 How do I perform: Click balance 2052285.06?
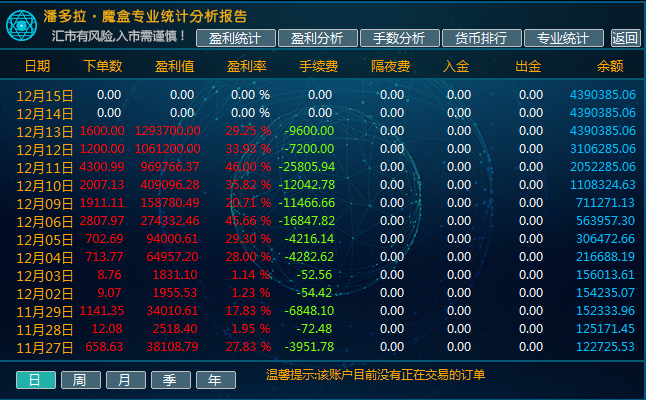pyautogui.click(x=603, y=167)
